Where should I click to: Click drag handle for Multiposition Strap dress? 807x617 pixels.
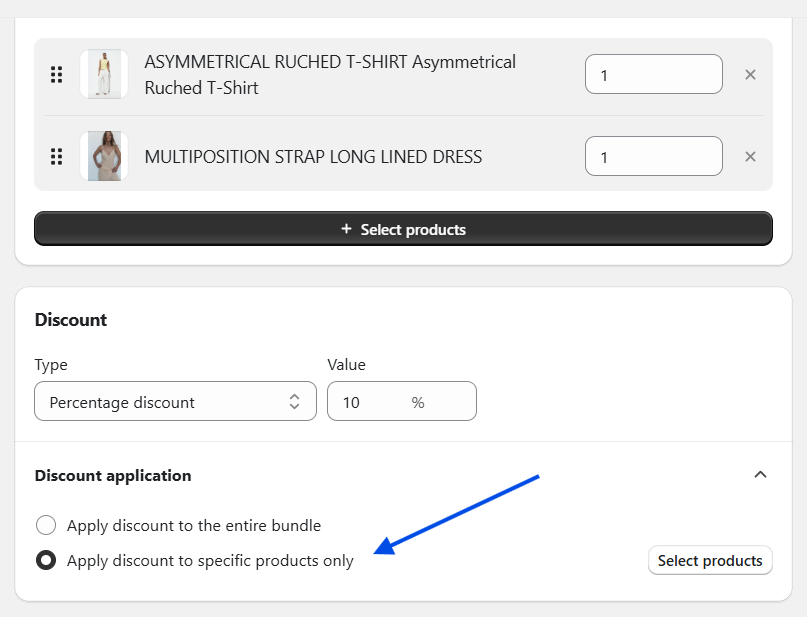coord(57,156)
